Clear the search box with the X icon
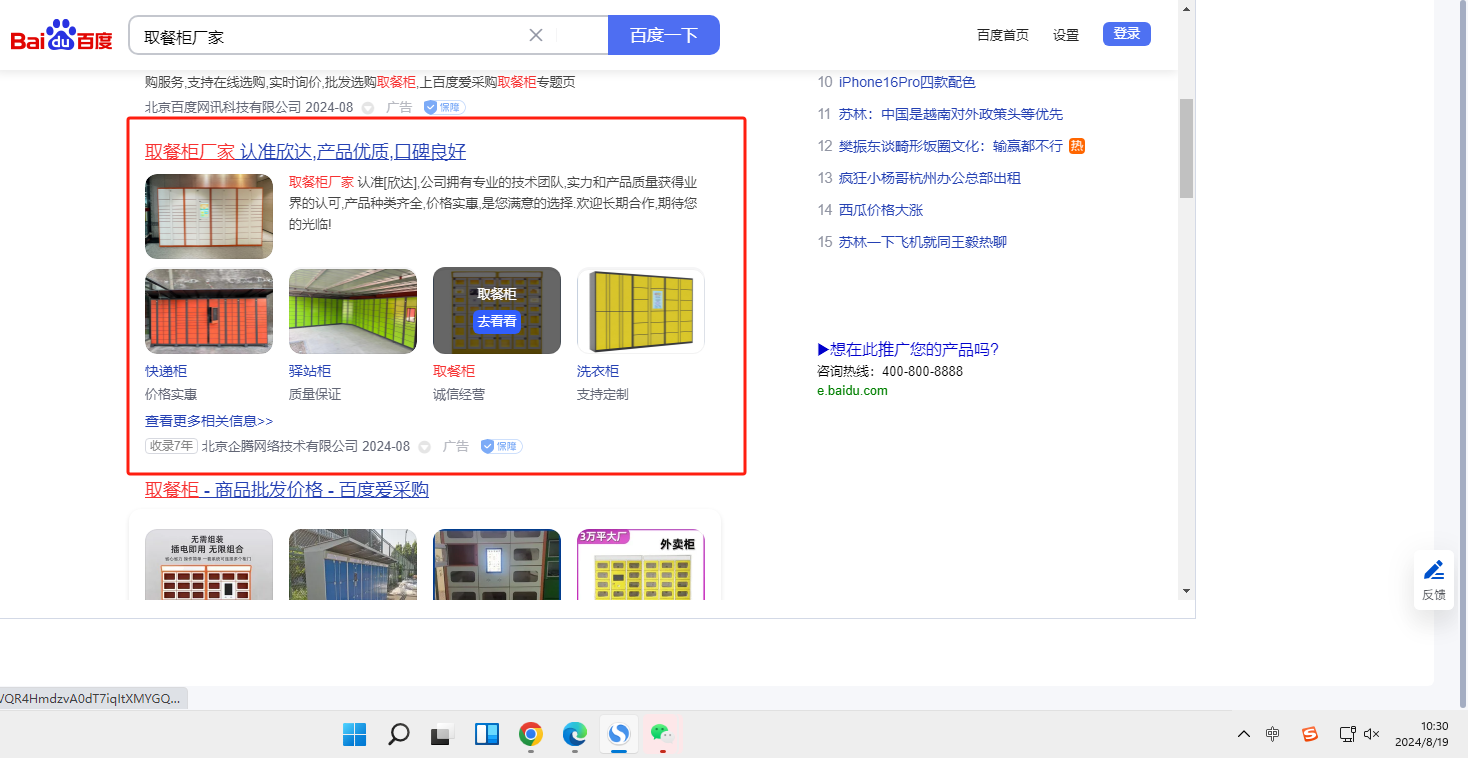Screen dimensions: 1468x758 tap(536, 35)
